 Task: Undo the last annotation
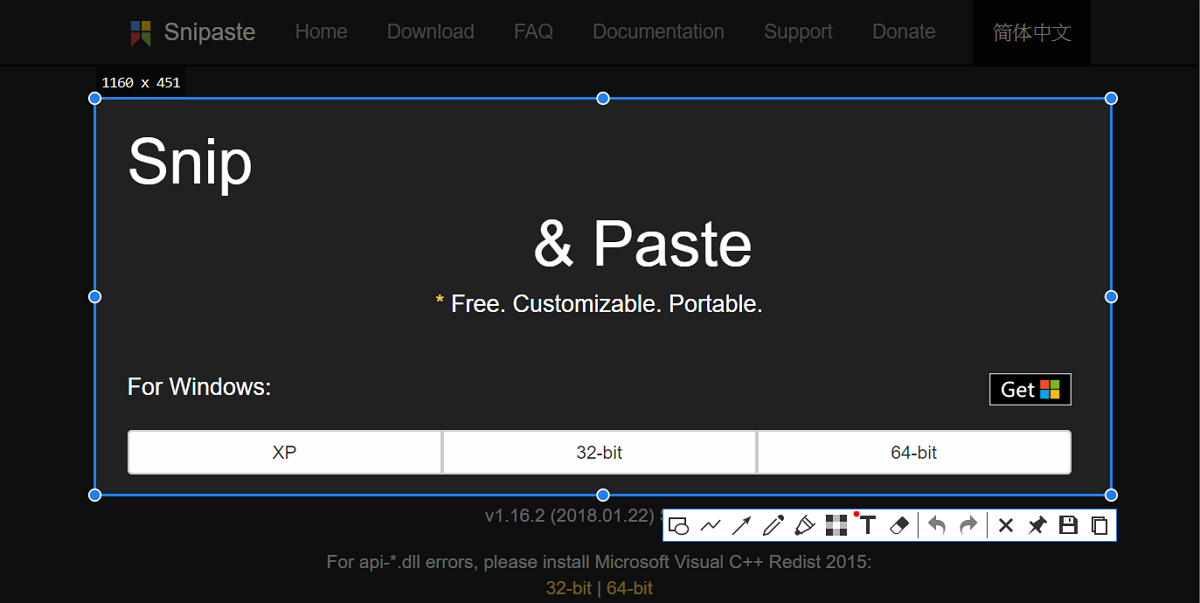point(937,525)
